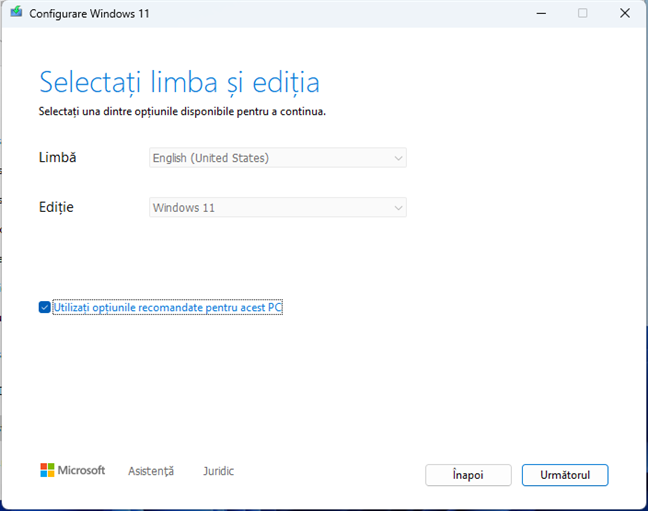Minimize the Configurare Windows 11 window
Image resolution: width=648 pixels, height=511 pixels.
point(541,13)
